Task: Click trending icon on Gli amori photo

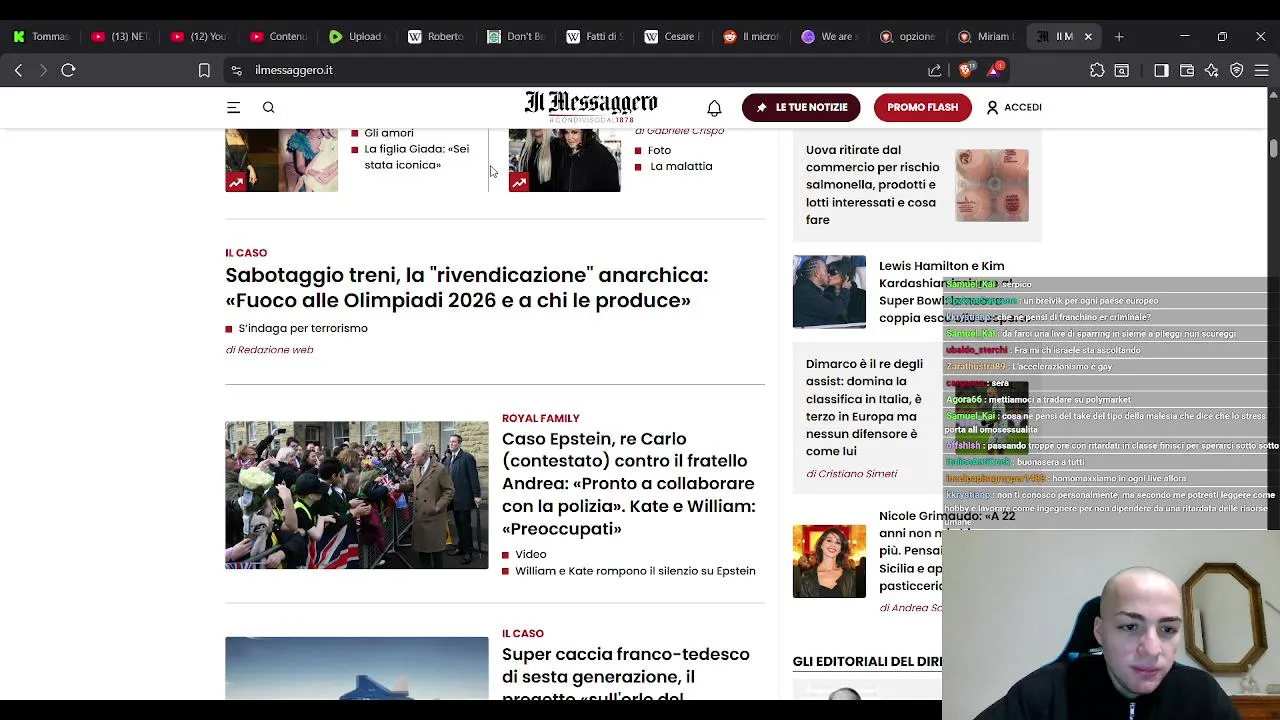Action: [235, 182]
